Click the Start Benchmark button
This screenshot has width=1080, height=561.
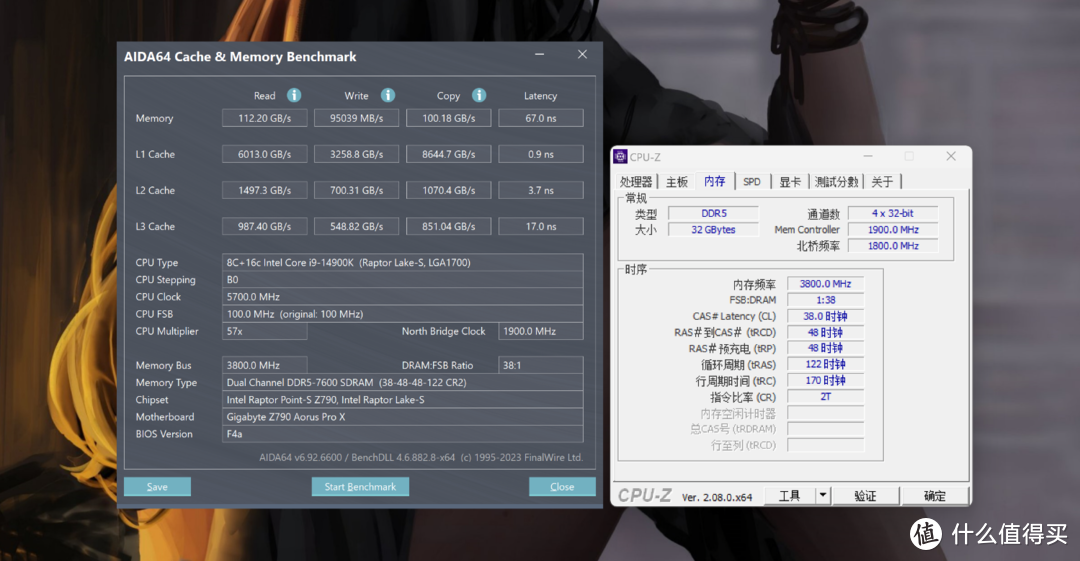360,487
